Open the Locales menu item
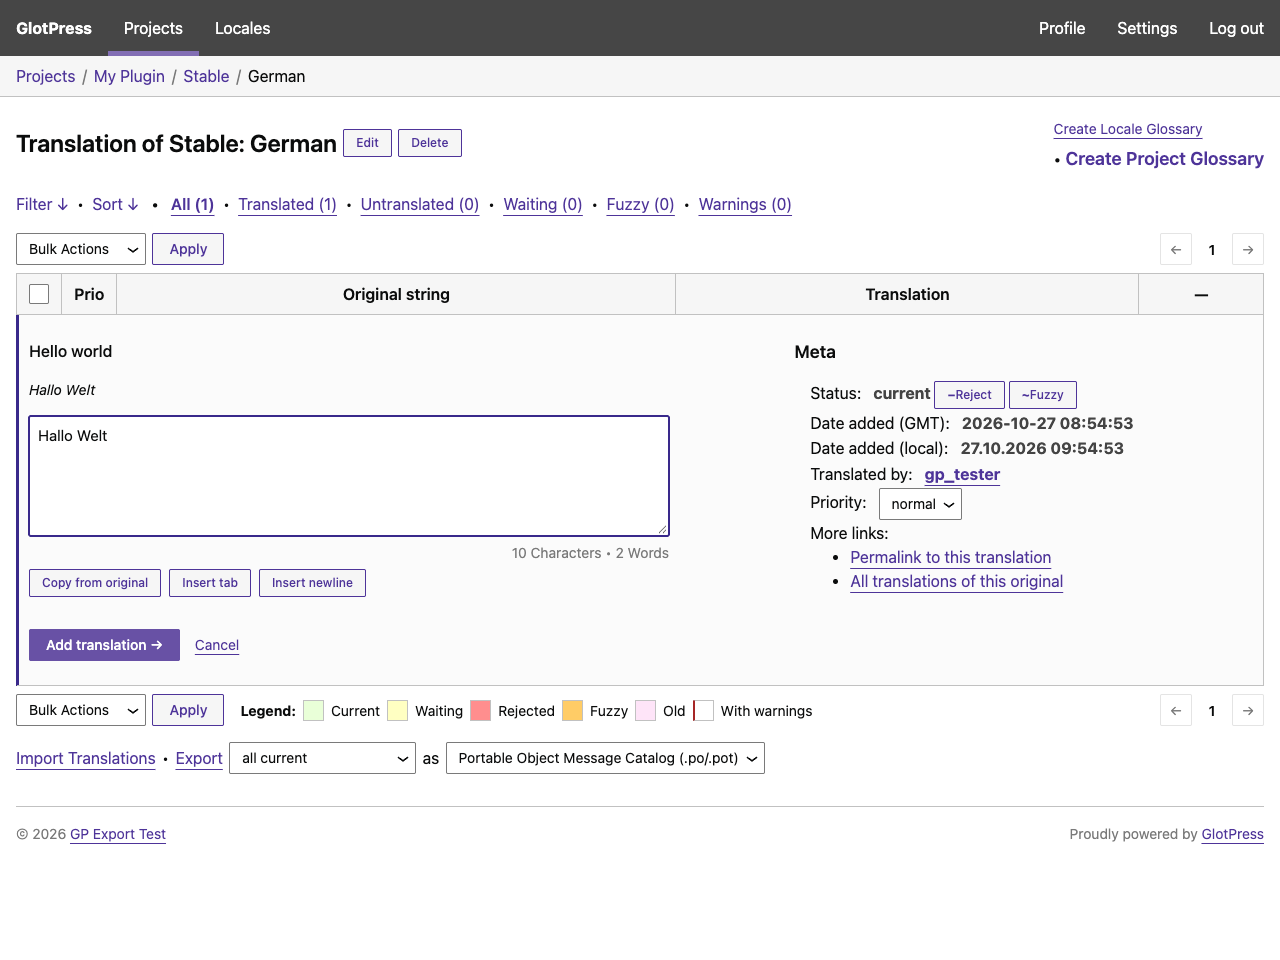This screenshot has height=960, width=1280. [243, 28]
